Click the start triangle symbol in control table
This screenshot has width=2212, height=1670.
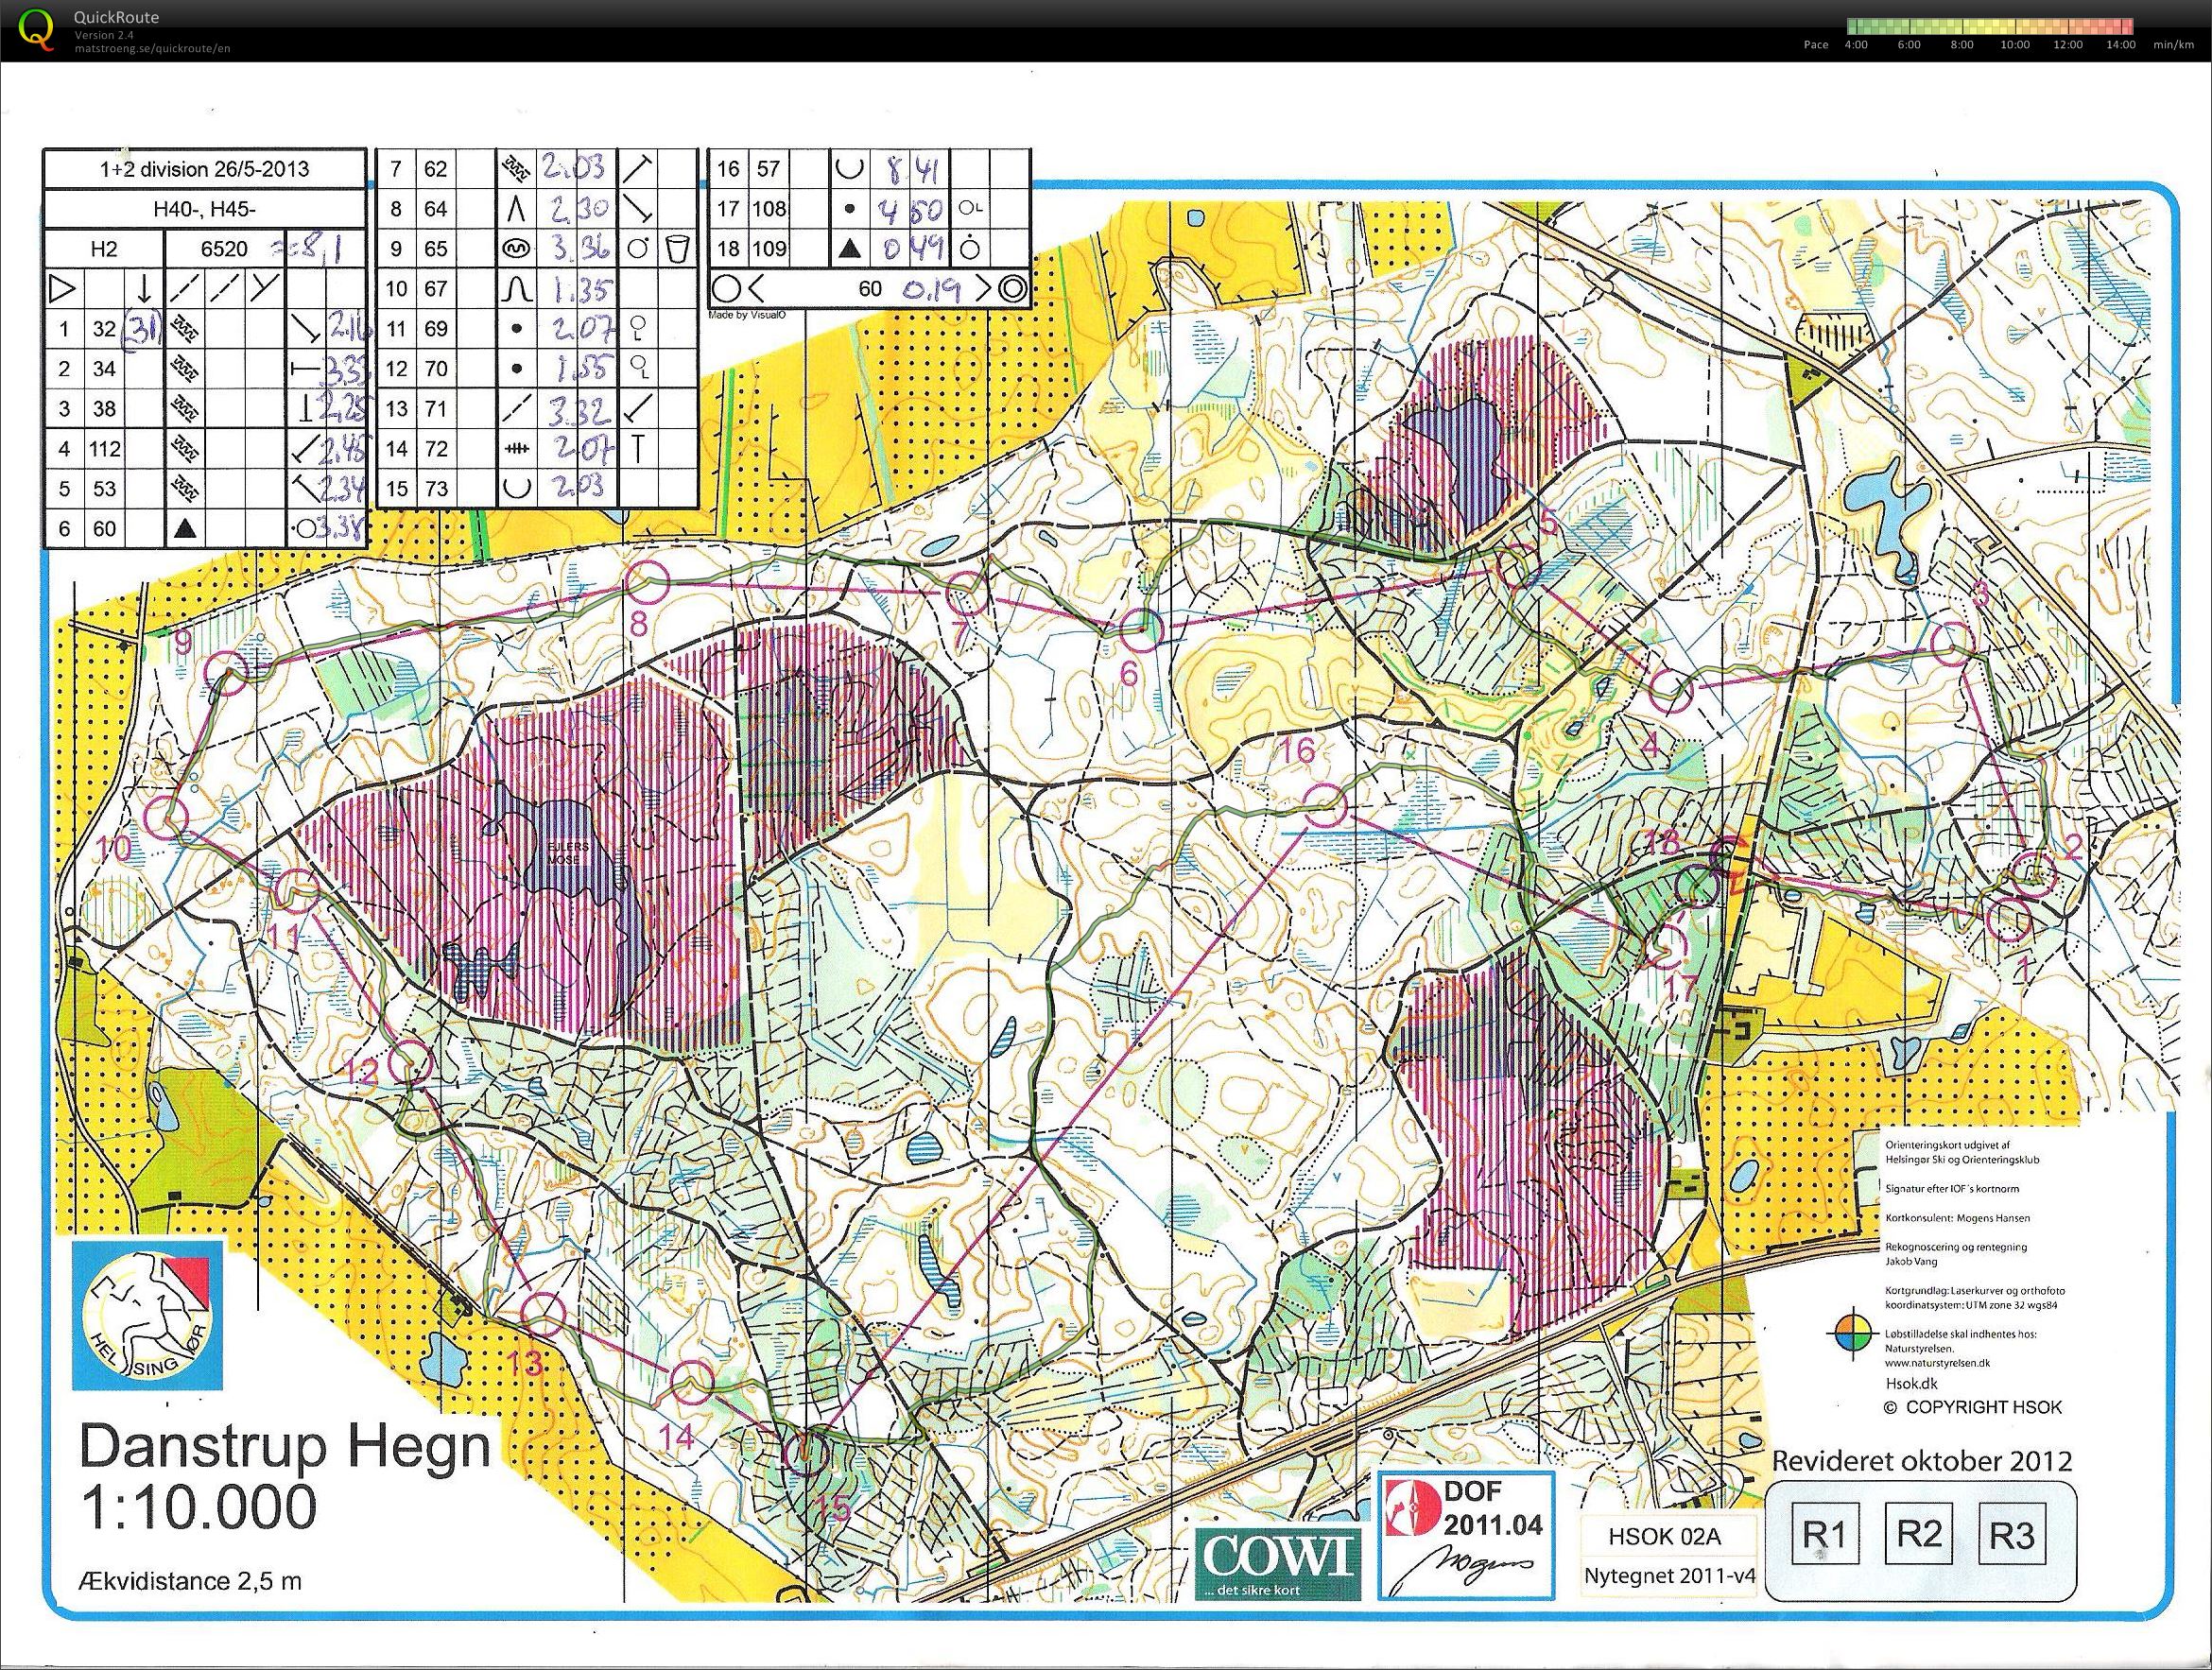[62, 289]
